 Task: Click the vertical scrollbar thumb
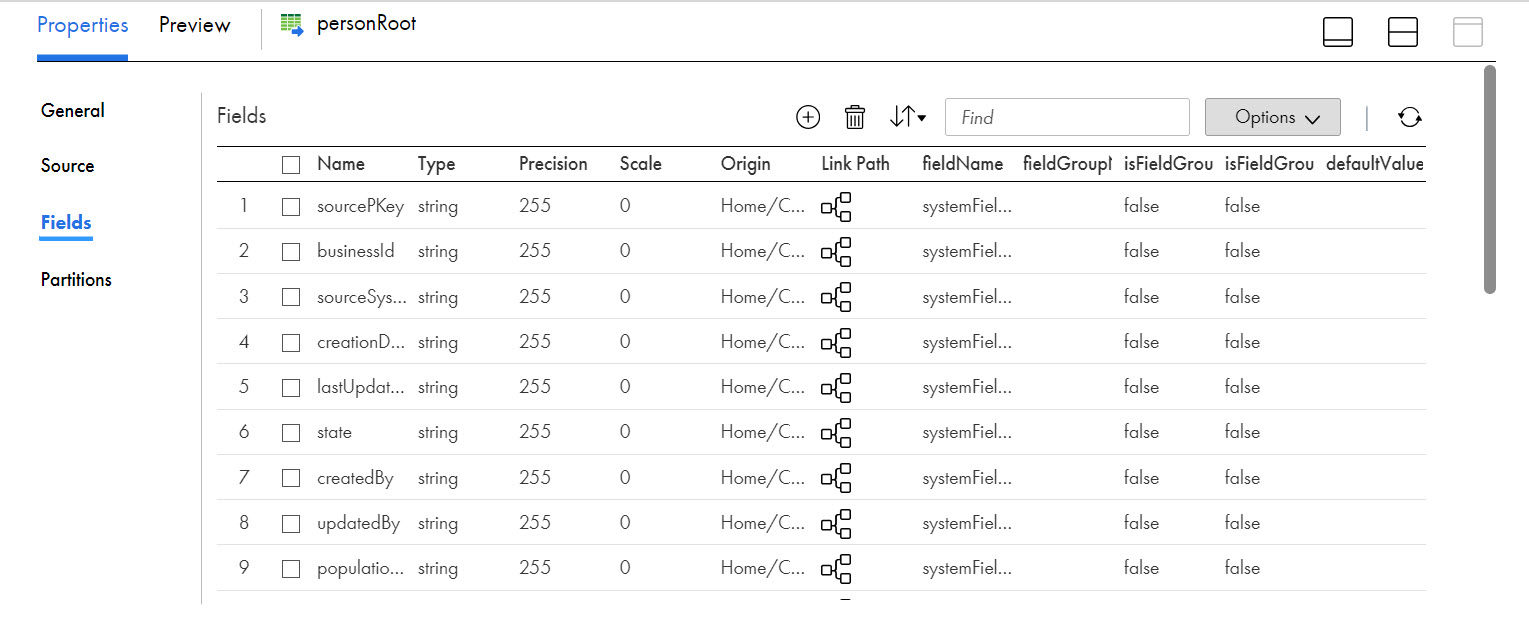[1490, 180]
